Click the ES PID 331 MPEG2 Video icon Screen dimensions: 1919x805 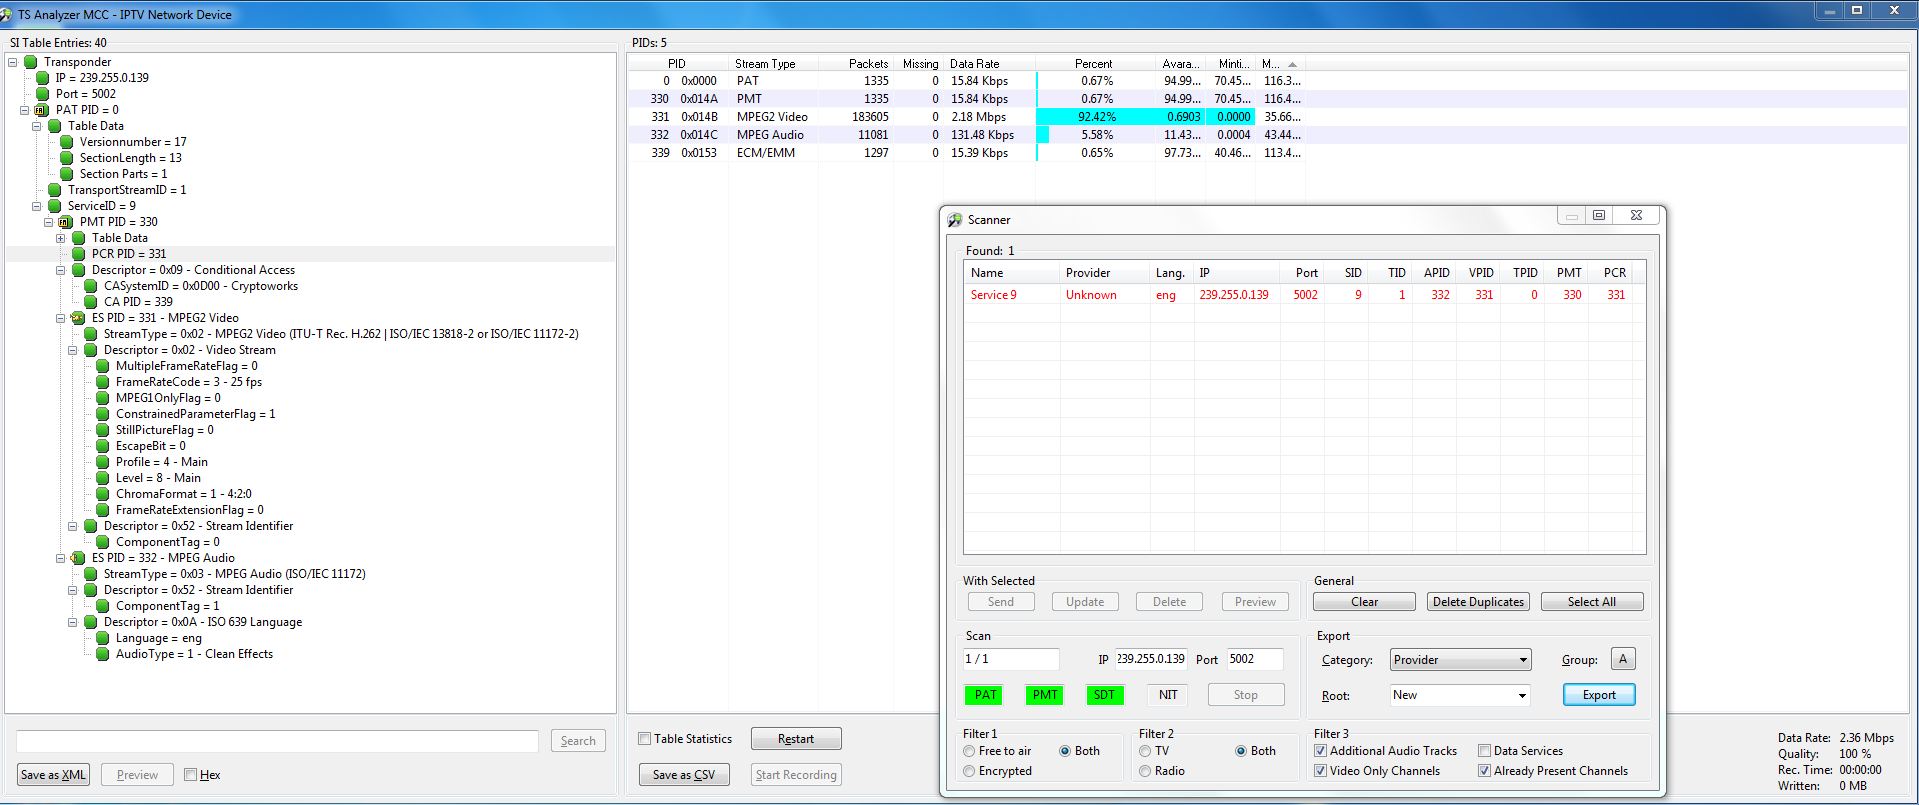pos(78,318)
